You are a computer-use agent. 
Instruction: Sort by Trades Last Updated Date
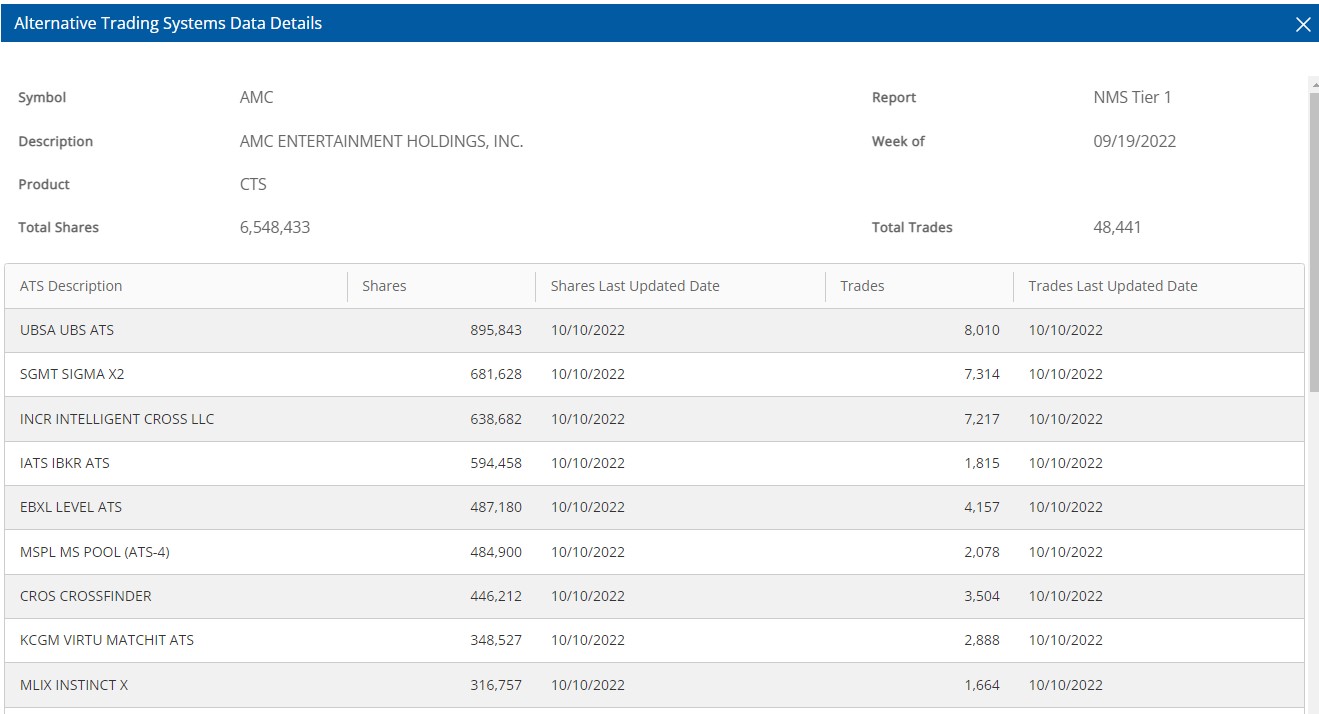point(1112,286)
